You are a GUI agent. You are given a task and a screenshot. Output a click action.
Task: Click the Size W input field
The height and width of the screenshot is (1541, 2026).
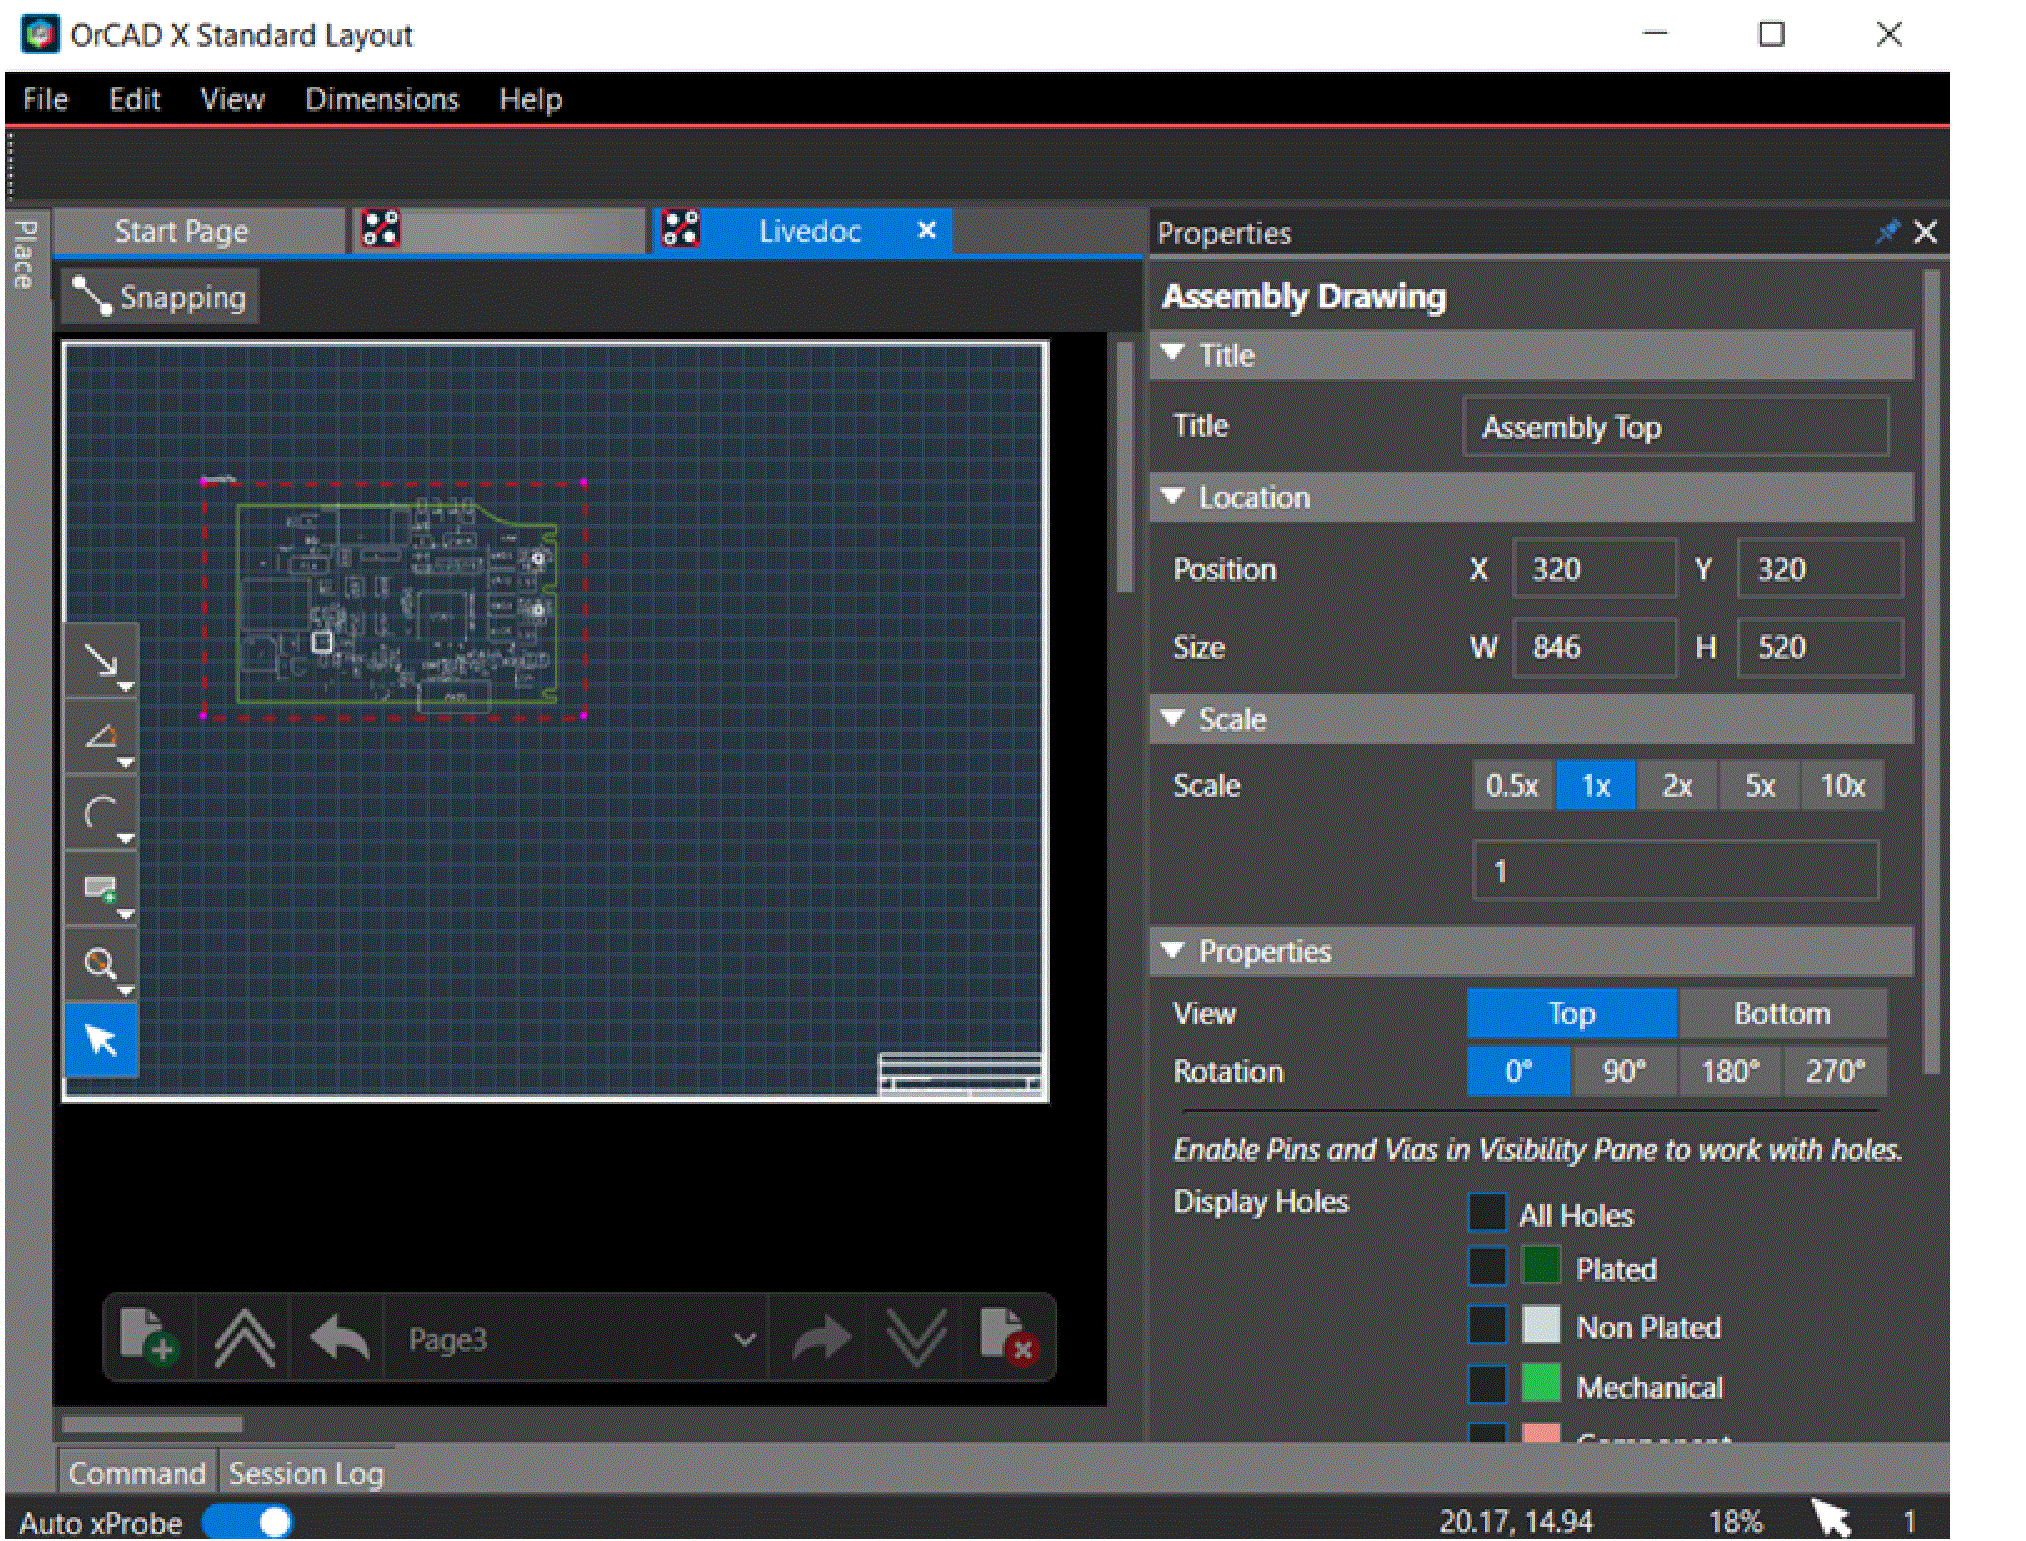click(x=1594, y=647)
